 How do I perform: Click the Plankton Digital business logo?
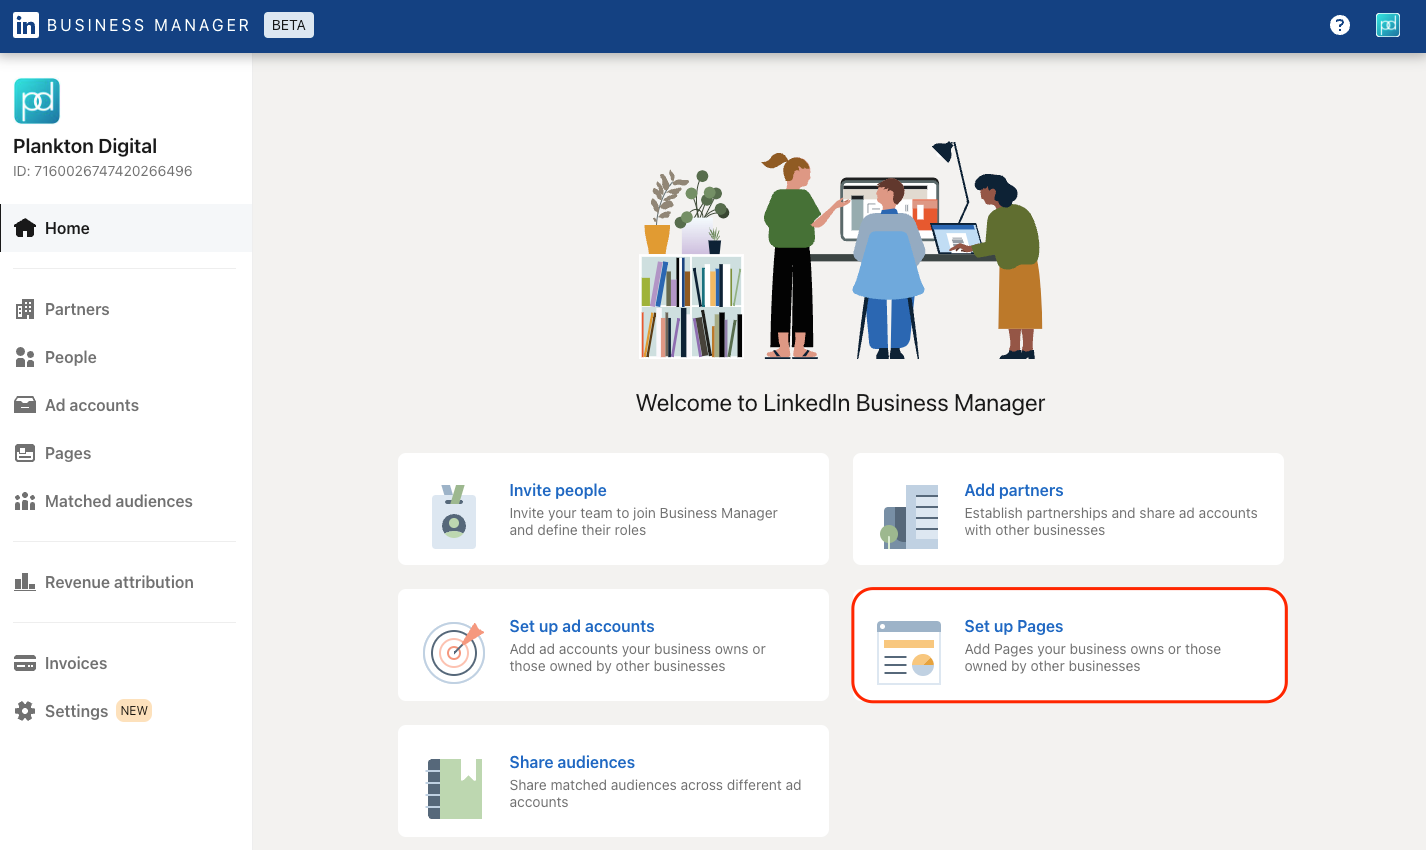coord(36,100)
